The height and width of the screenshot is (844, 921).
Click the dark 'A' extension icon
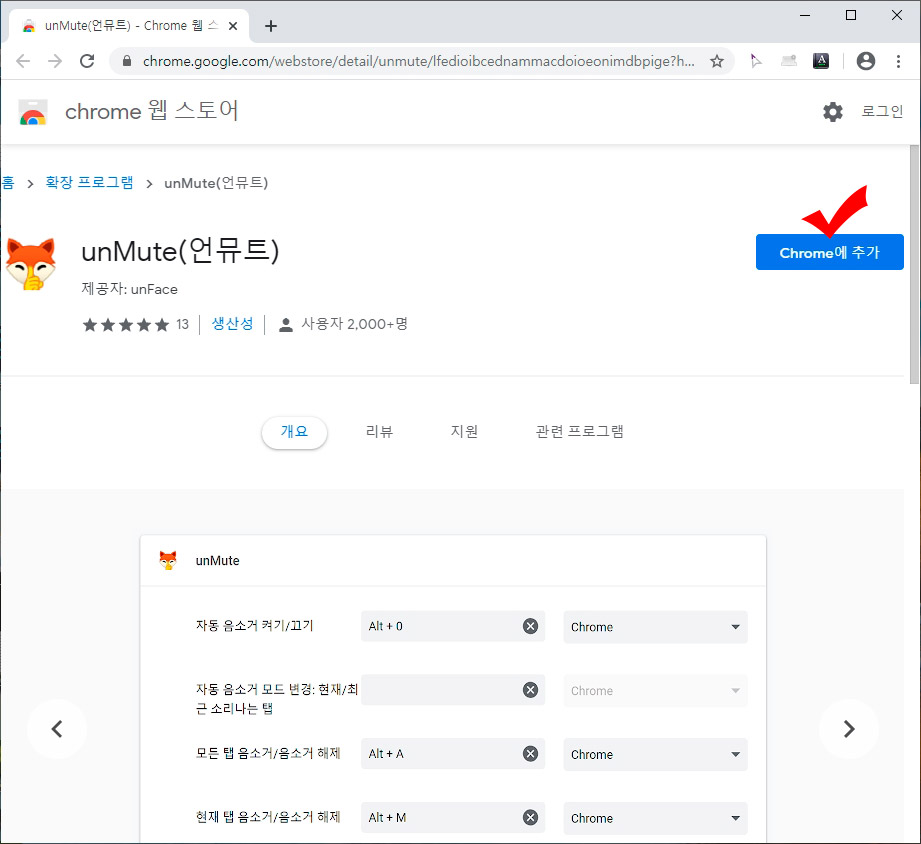coord(821,60)
